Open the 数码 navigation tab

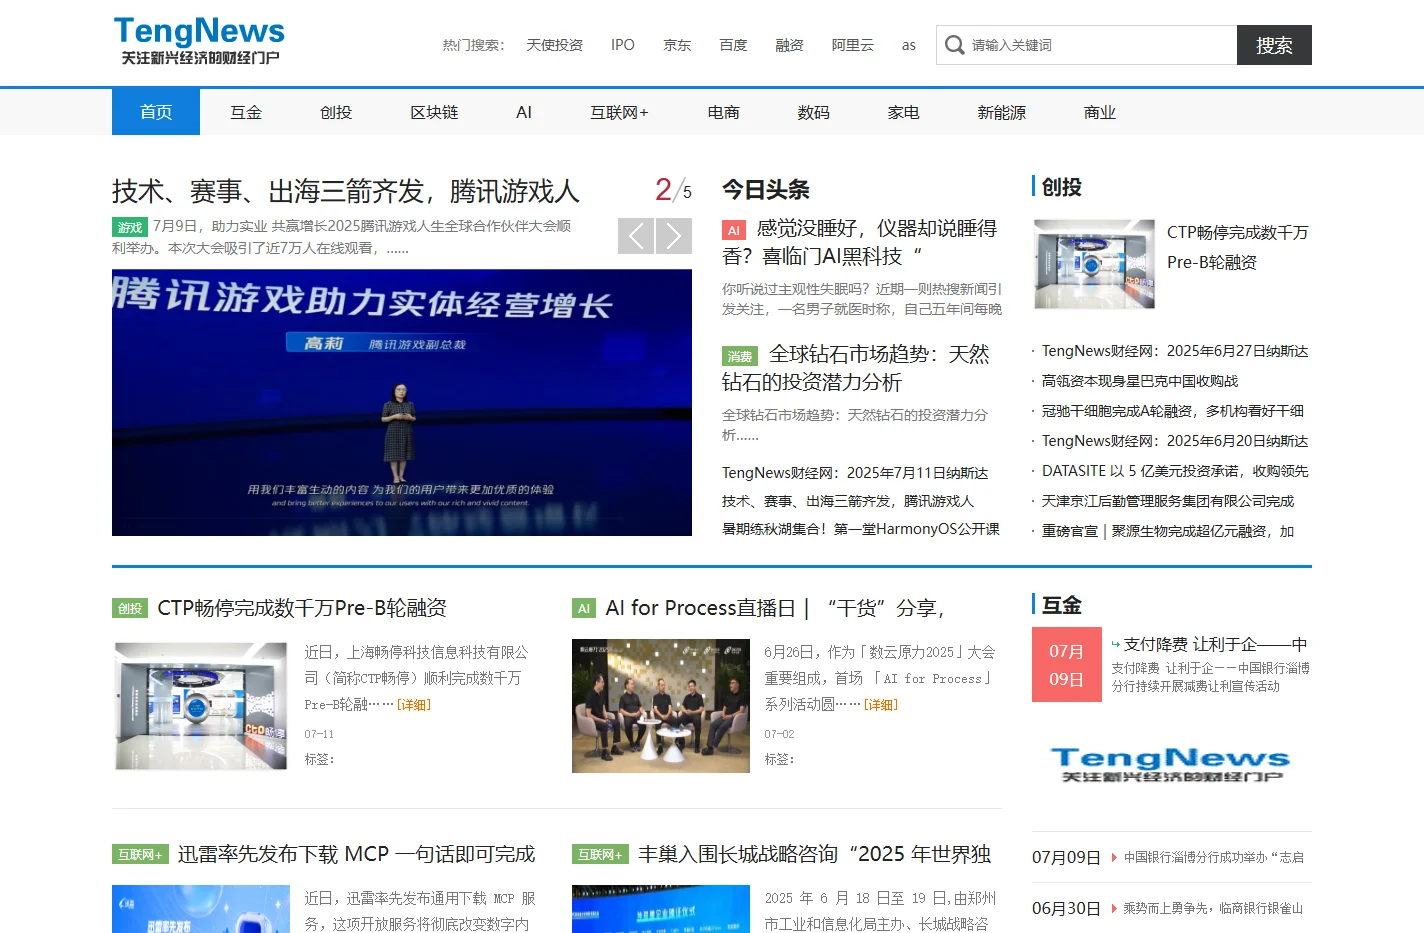pyautogui.click(x=814, y=112)
